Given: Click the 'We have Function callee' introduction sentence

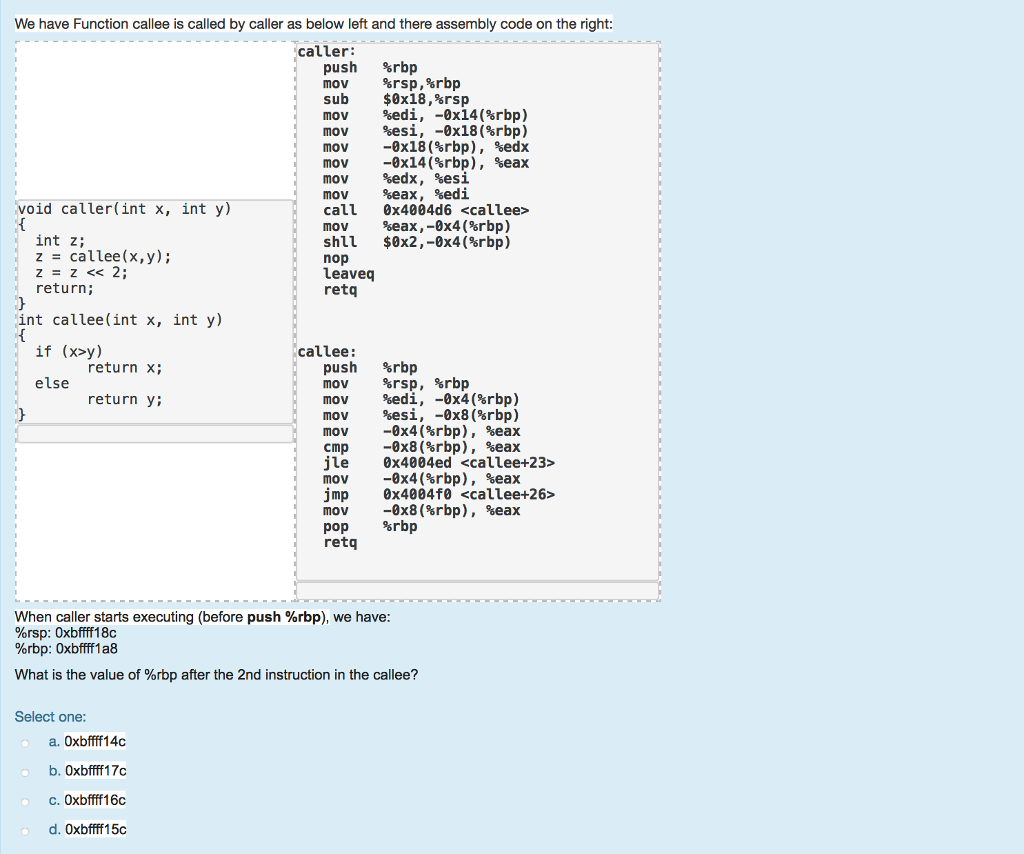Looking at the screenshot, I should 313,24.
